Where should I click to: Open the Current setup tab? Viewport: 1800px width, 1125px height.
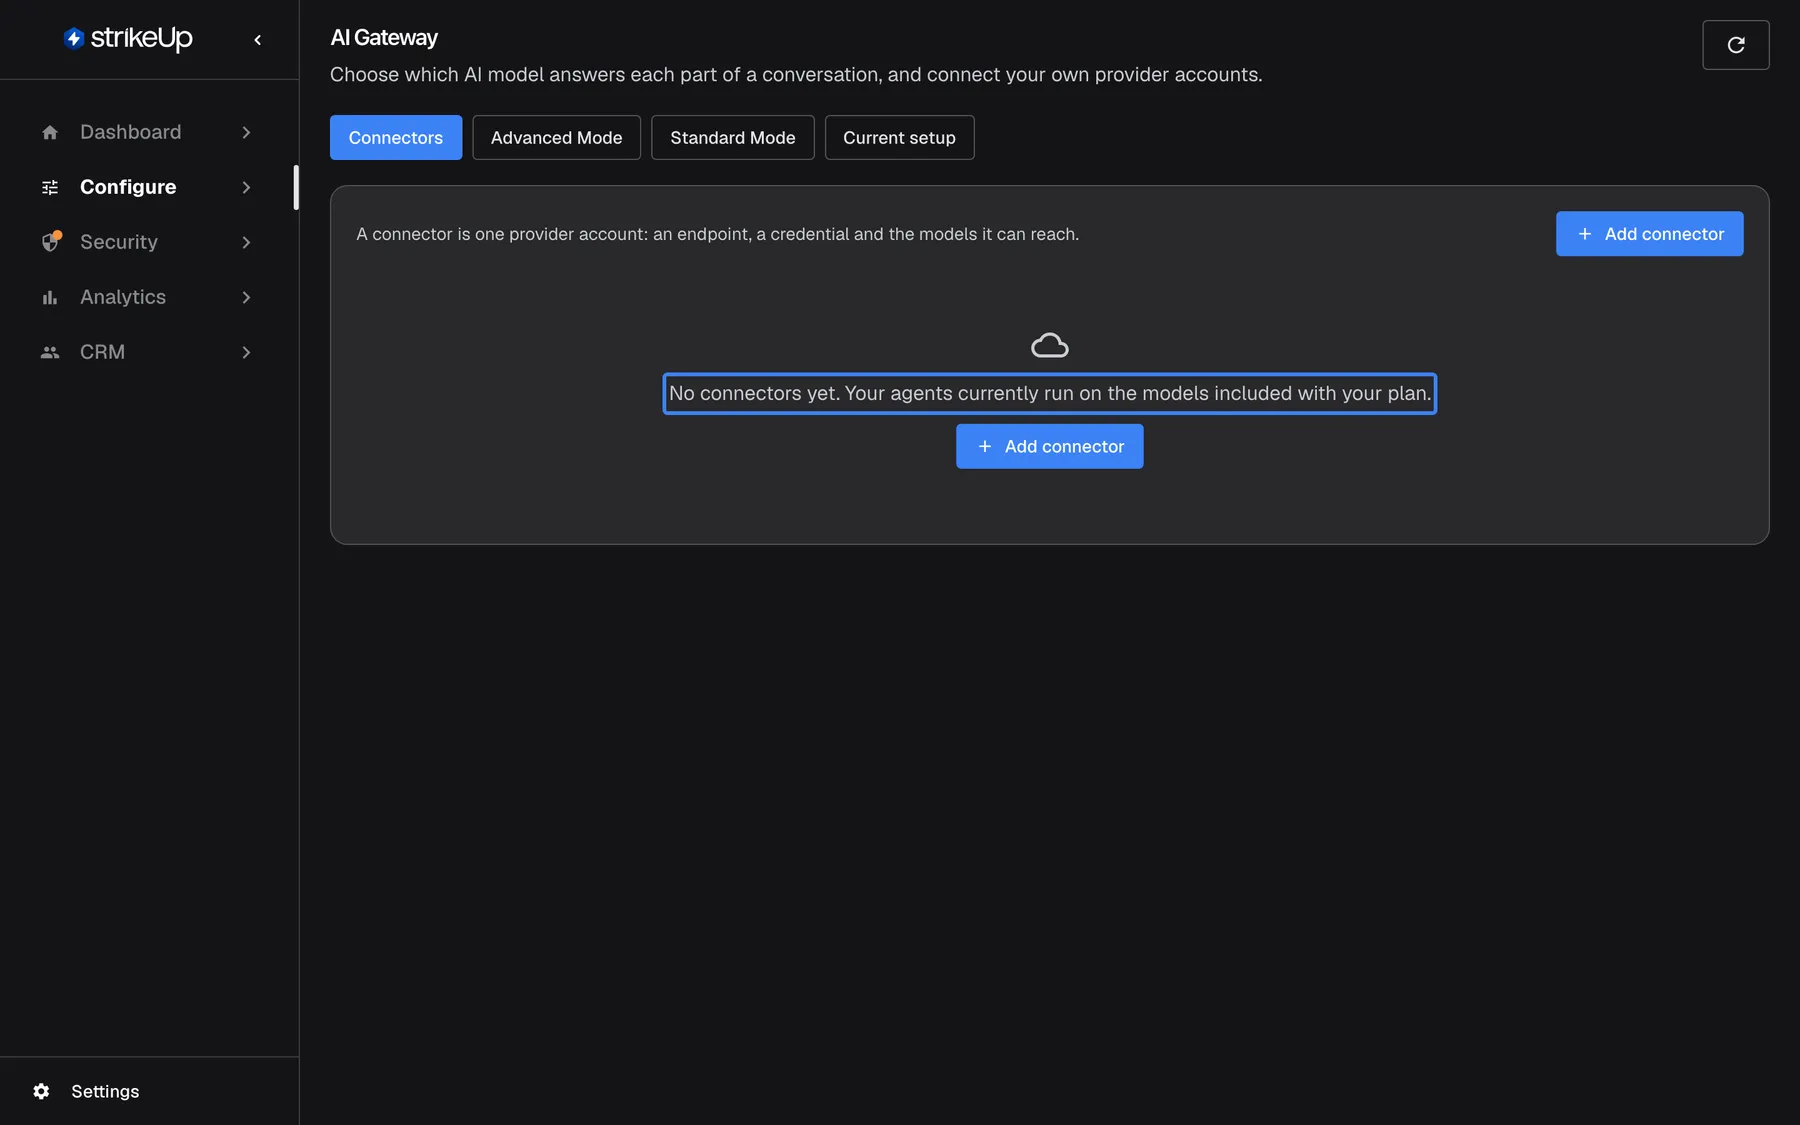[899, 137]
